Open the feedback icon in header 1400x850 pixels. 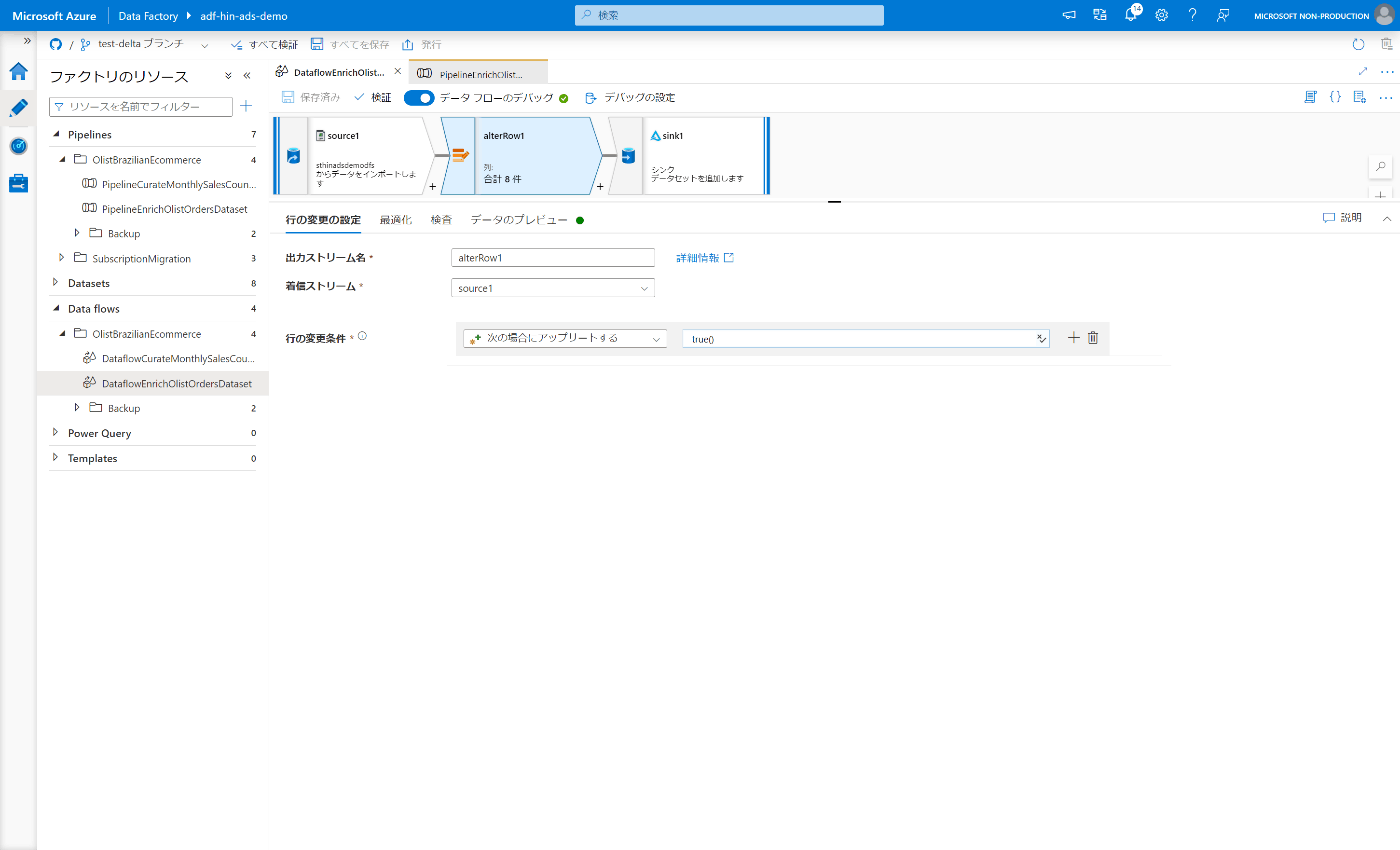click(x=1222, y=15)
